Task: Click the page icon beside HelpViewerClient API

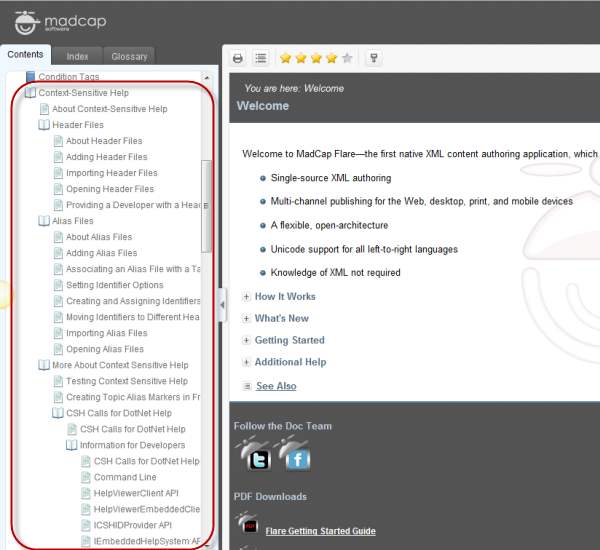Action: (x=86, y=493)
